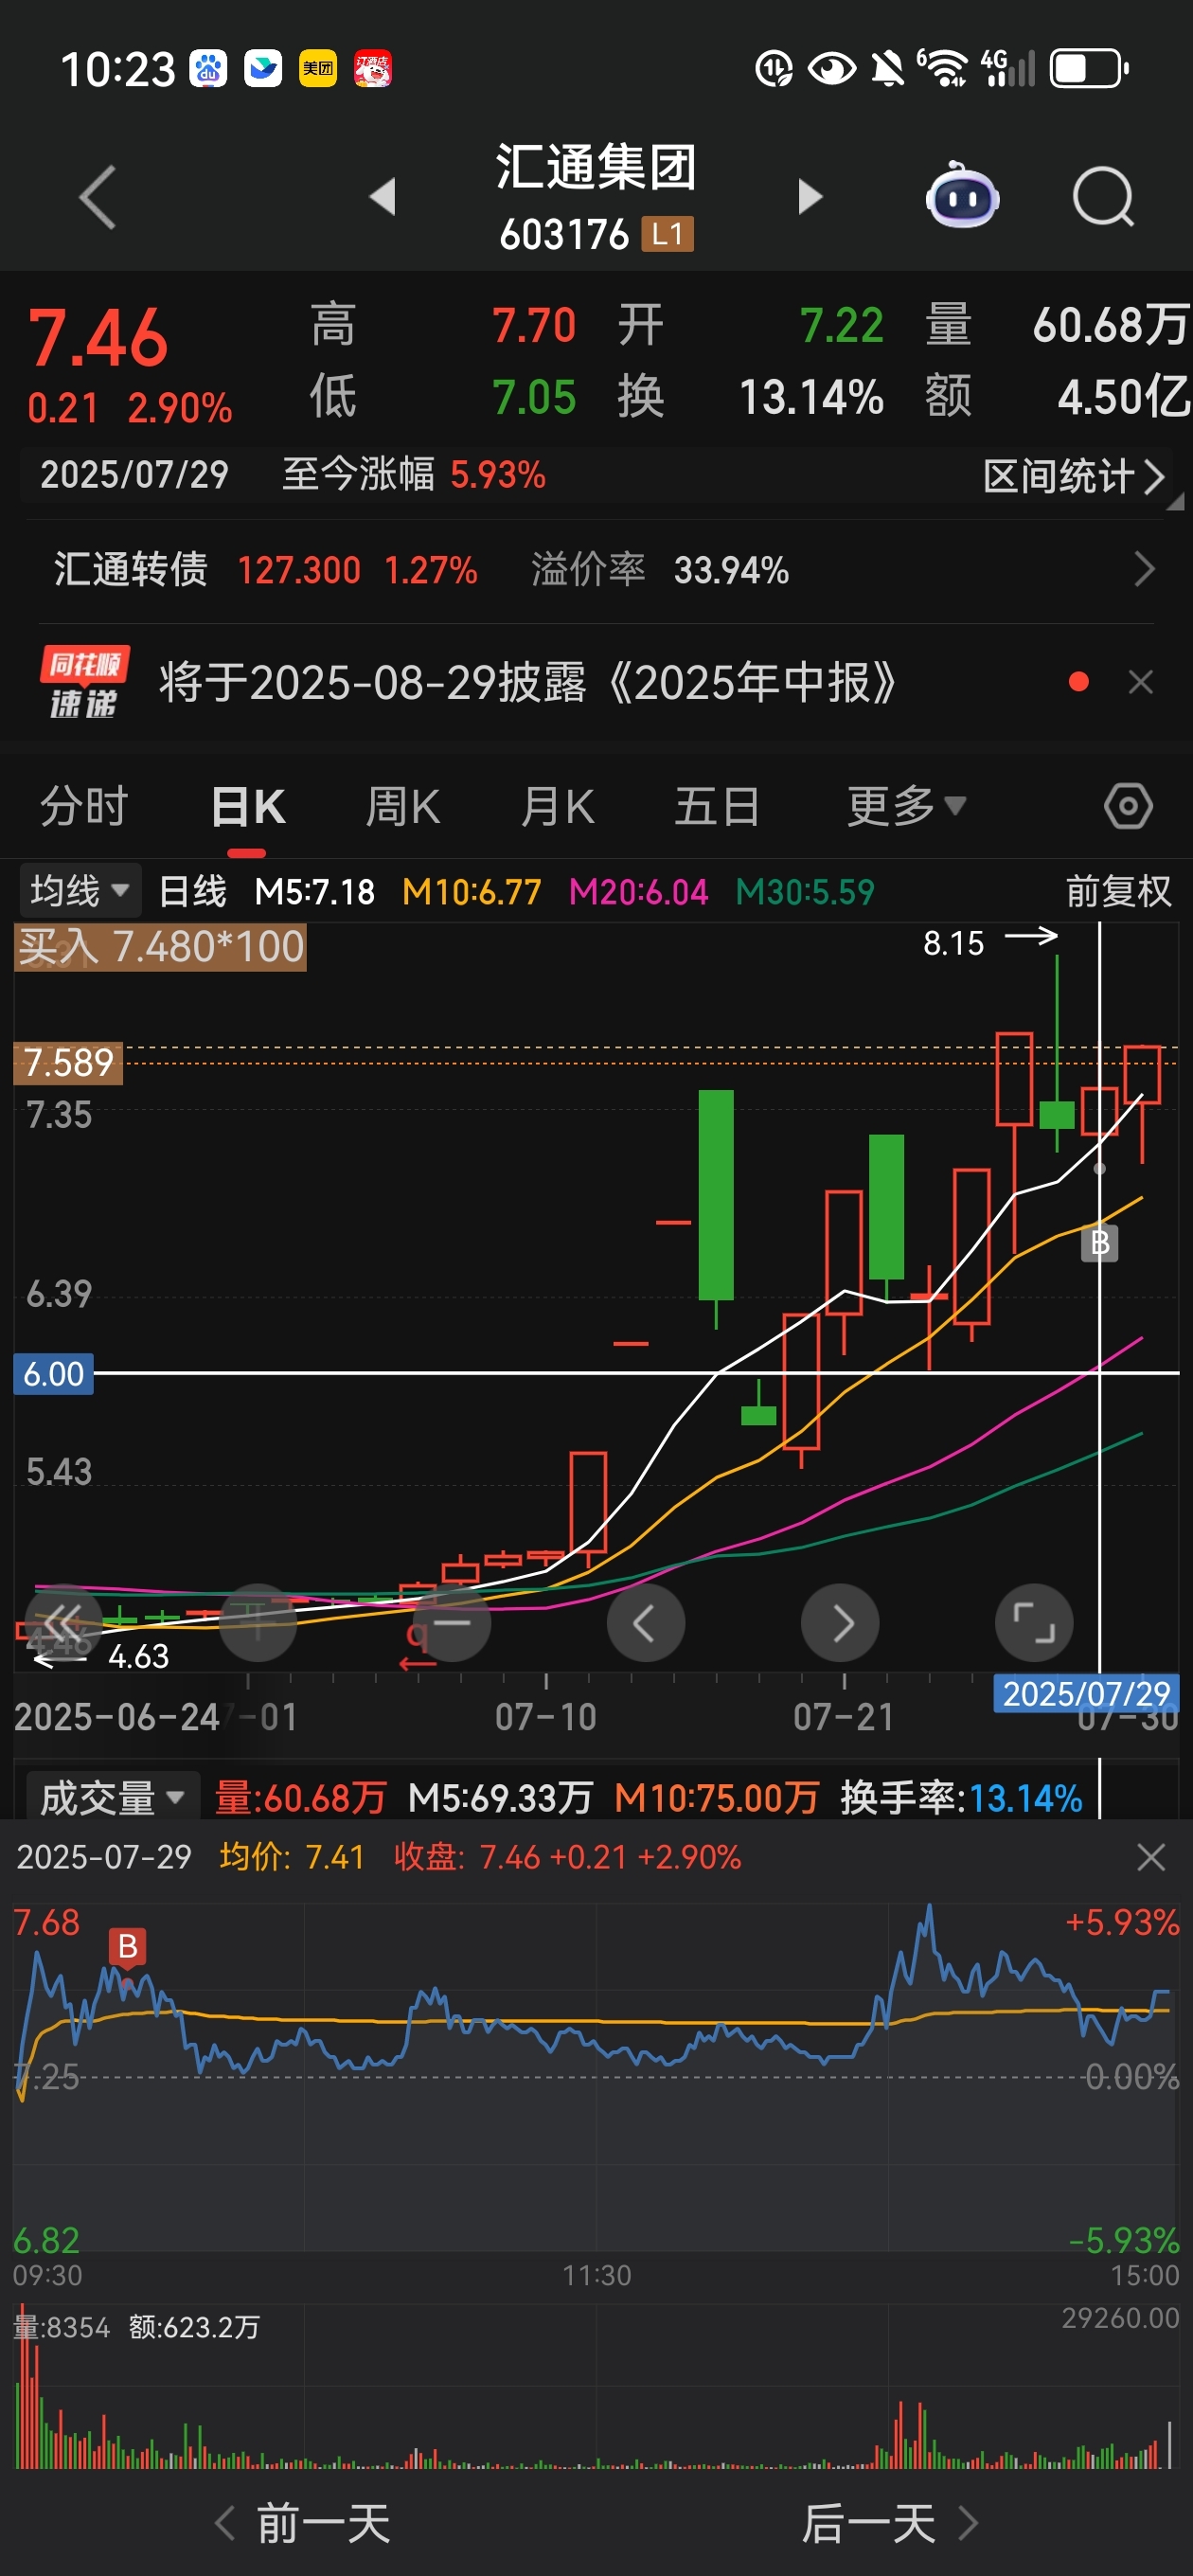Tap the L1 level badge
The image size is (1193, 2576).
coord(667,235)
